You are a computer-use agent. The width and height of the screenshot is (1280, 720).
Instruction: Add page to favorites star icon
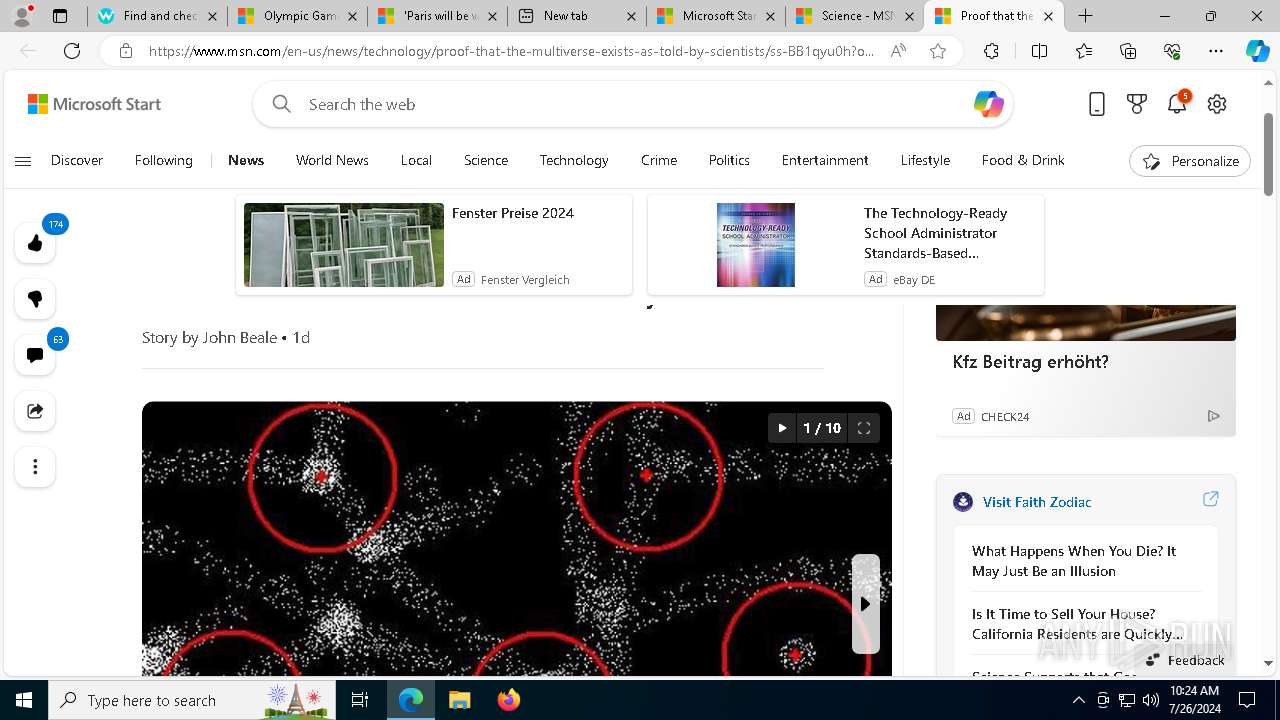pos(938,51)
